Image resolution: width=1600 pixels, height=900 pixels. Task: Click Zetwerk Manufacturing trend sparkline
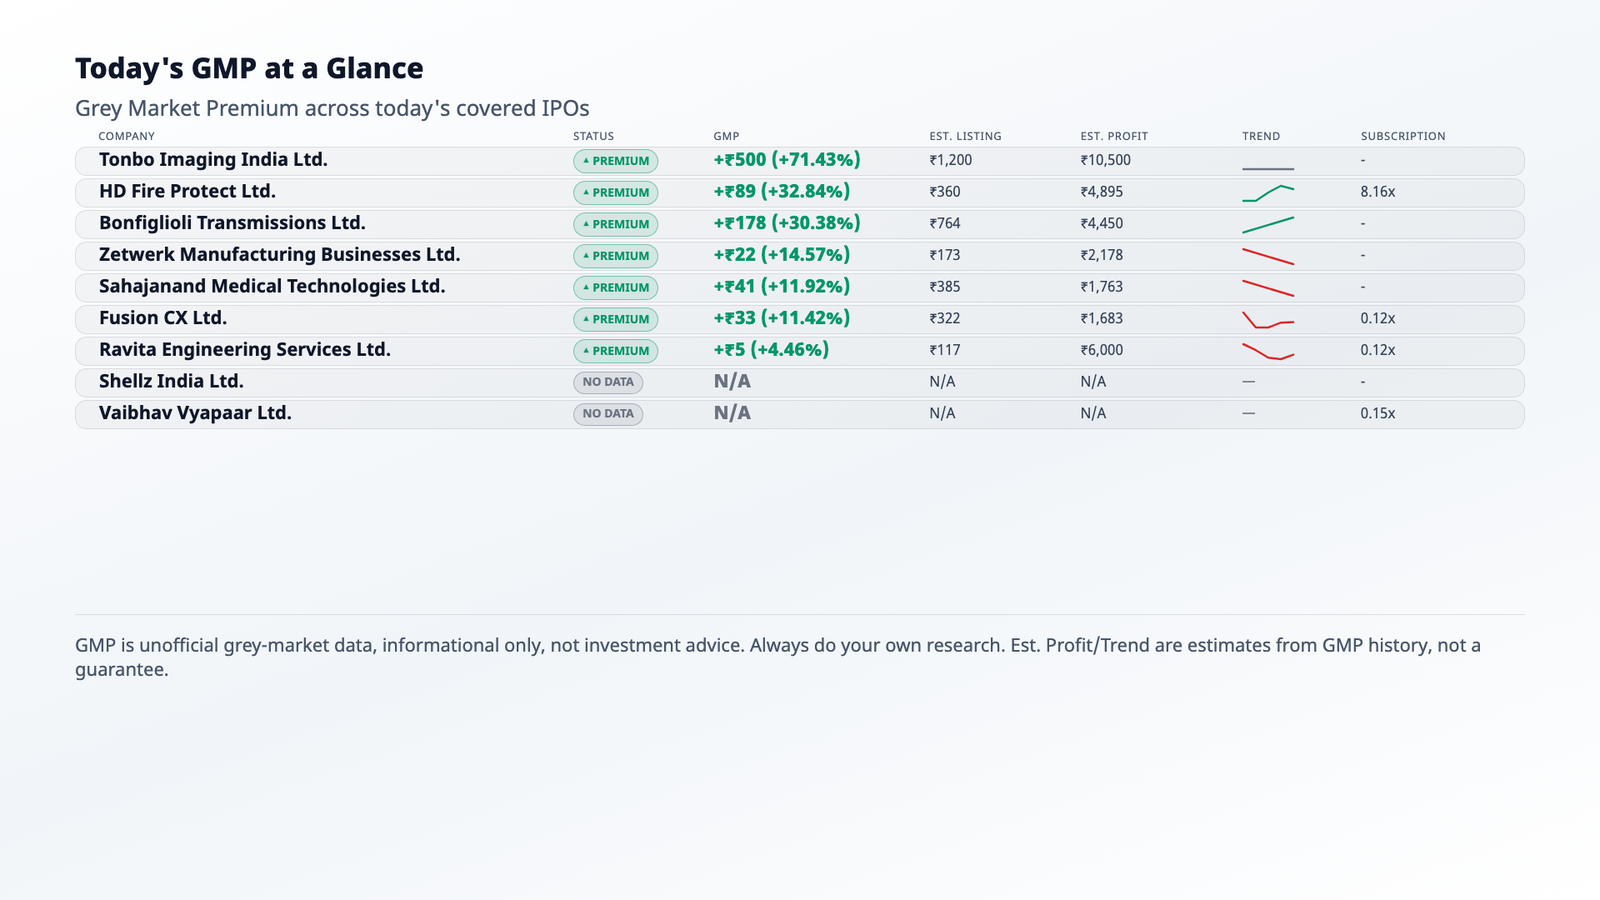1268,256
